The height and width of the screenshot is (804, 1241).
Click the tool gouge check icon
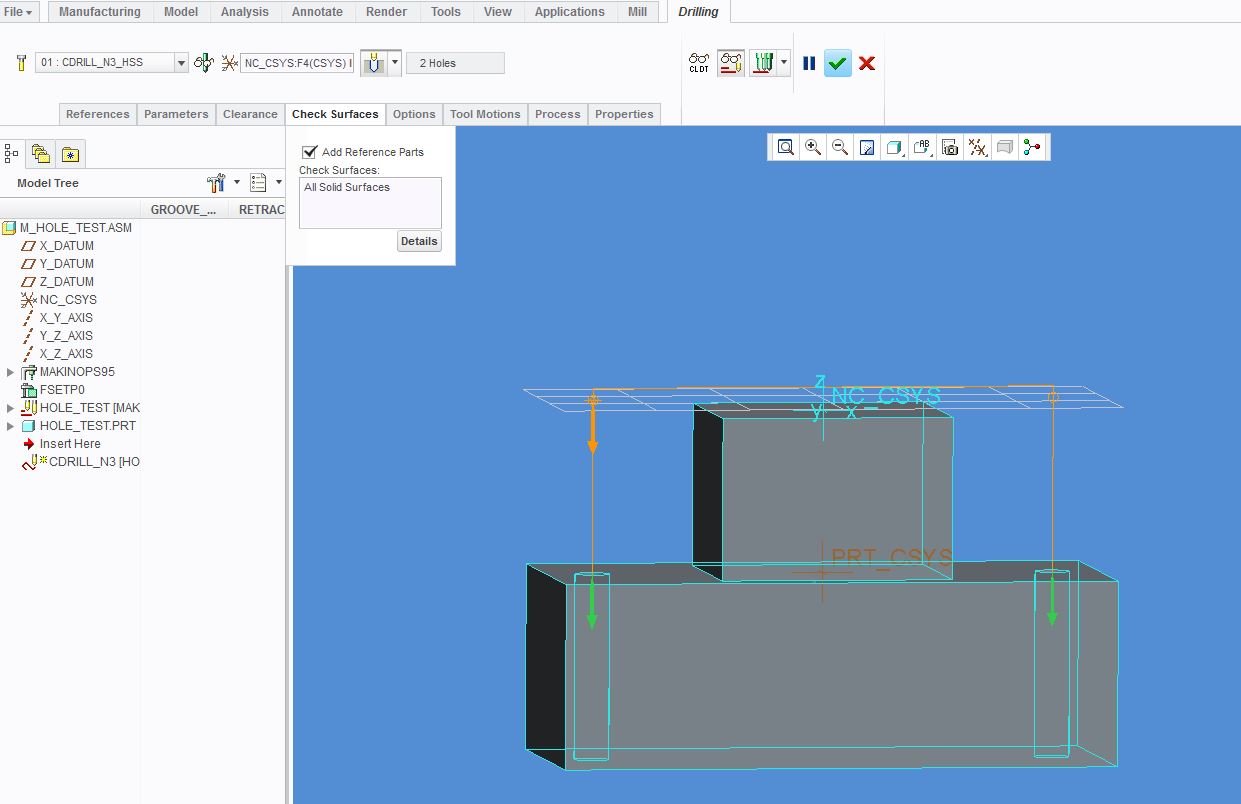pos(763,63)
